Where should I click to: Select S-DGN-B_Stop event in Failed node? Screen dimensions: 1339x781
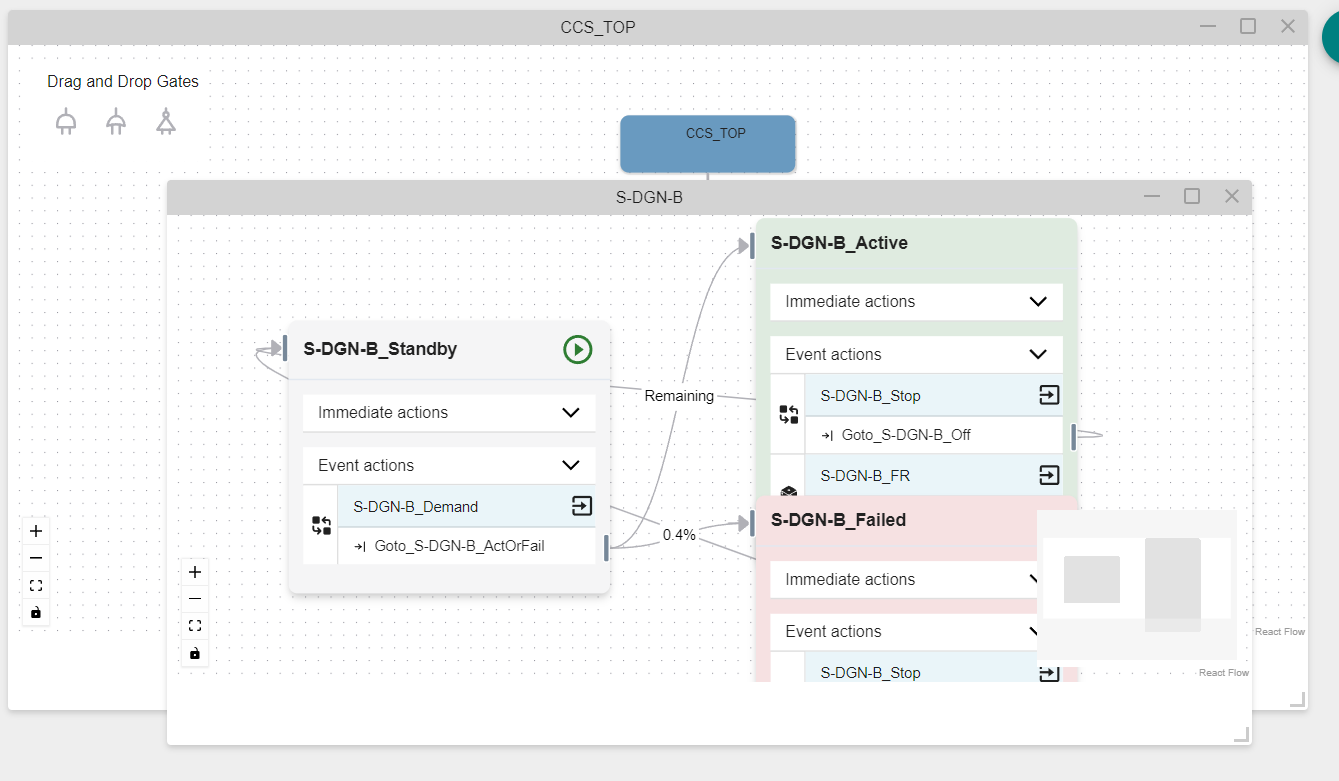click(x=921, y=668)
